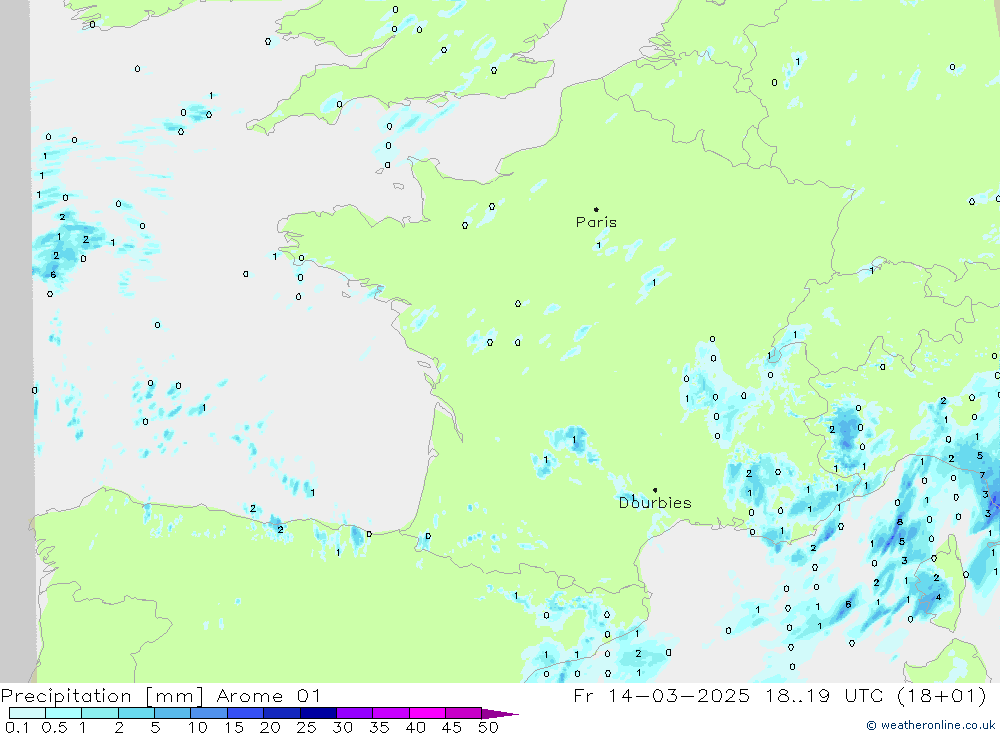This screenshot has height=733, width=1000.
Task: Click the legend label '50'
Action: coord(488,727)
